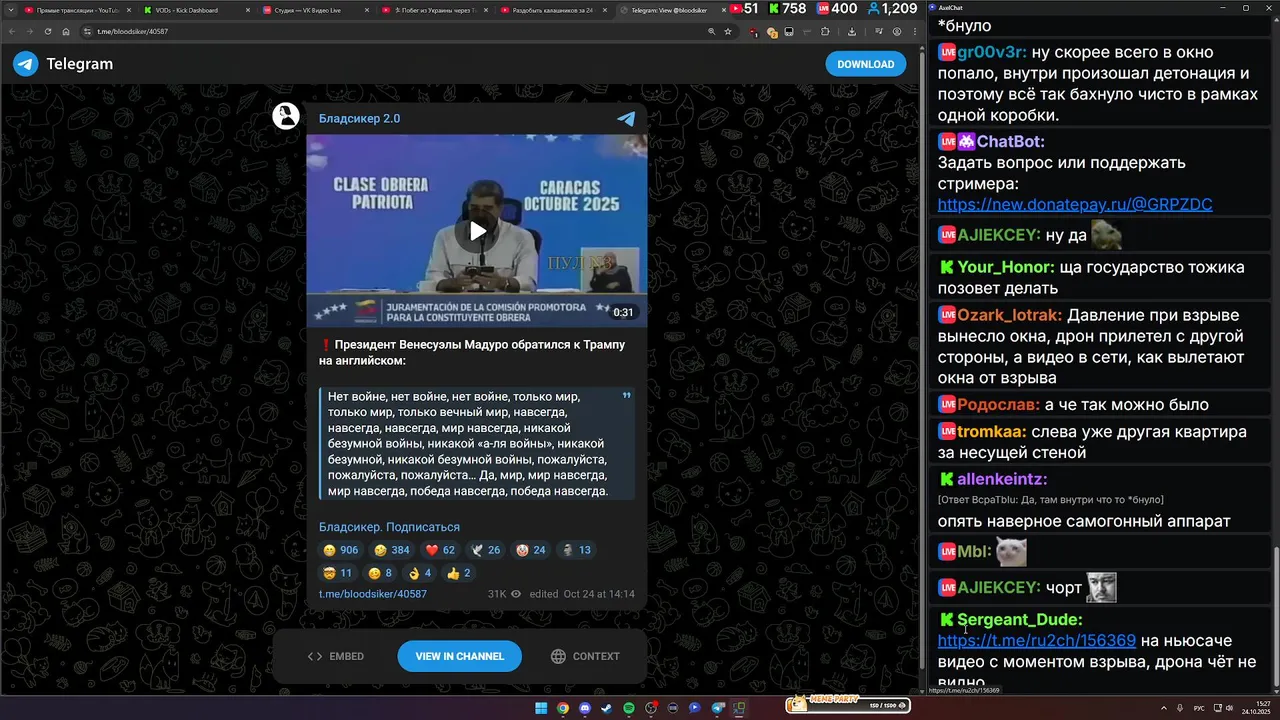Open the donatepay.ru link in chat
Viewport: 1280px width, 720px height.
(1075, 204)
